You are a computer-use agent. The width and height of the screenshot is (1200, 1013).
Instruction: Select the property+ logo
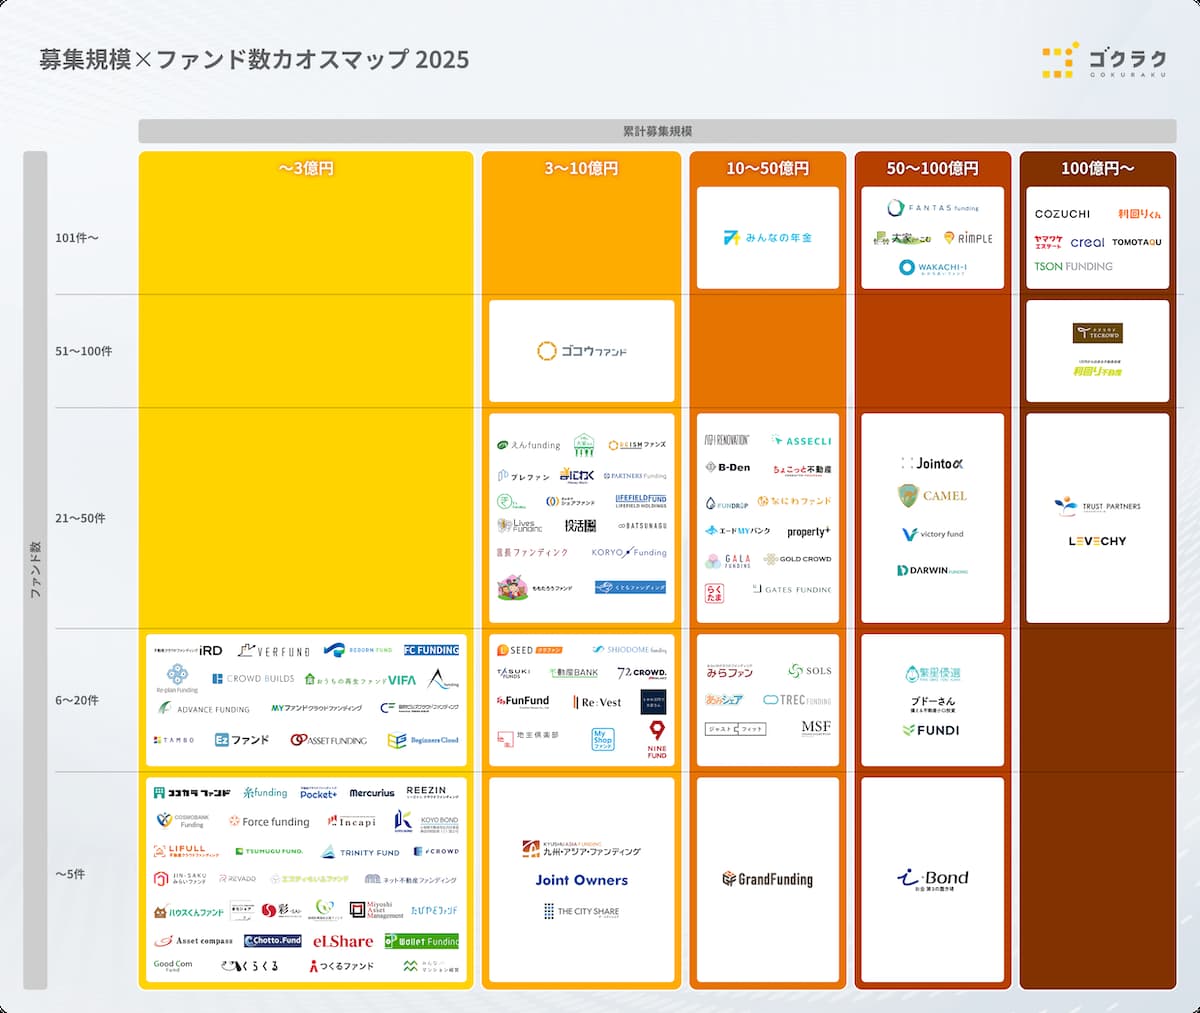coord(808,532)
